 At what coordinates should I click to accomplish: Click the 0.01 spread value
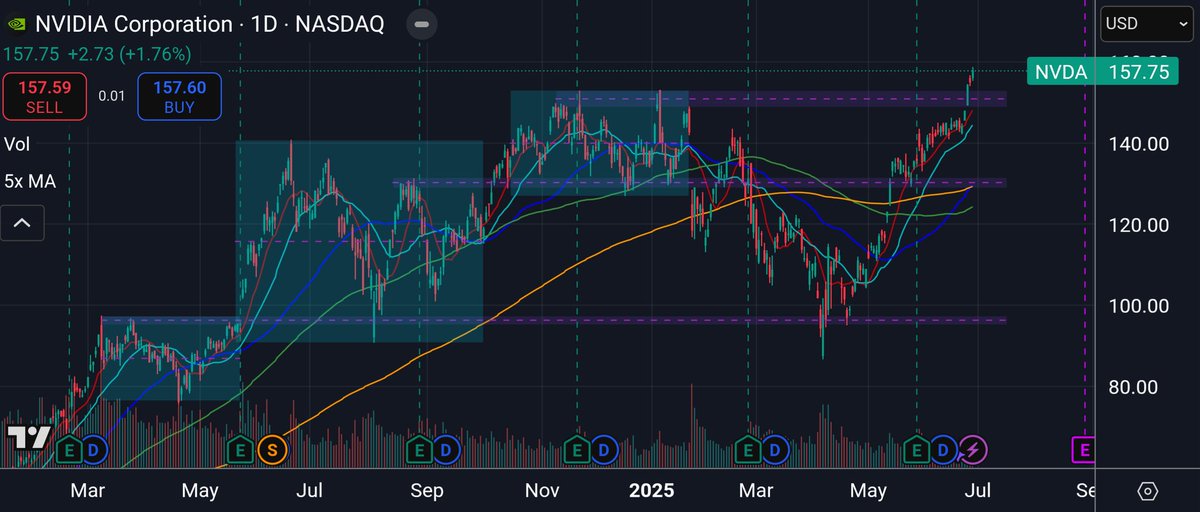111,96
